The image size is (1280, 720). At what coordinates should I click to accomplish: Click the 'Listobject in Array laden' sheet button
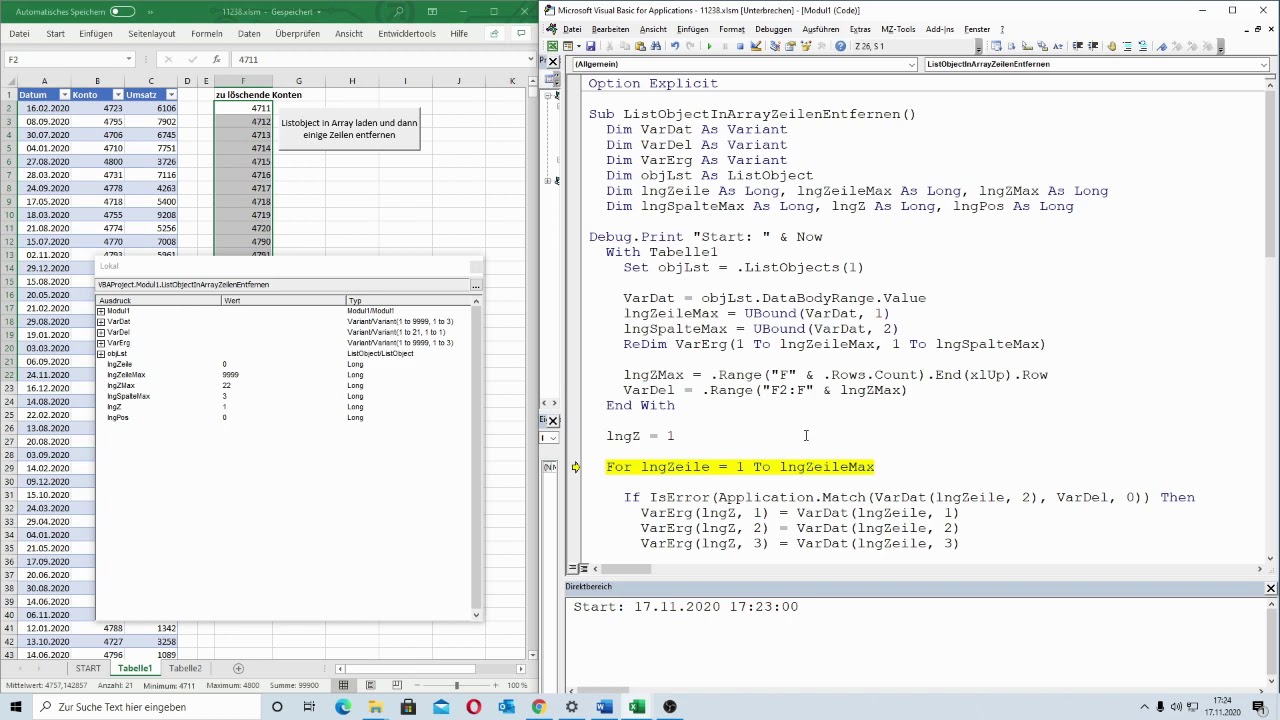pos(349,129)
